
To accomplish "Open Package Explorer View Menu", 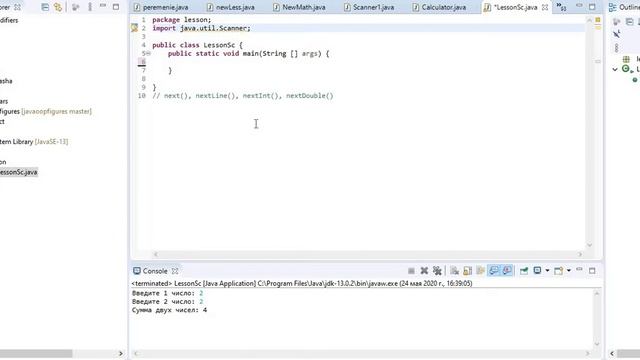I will (x=90, y=7).
